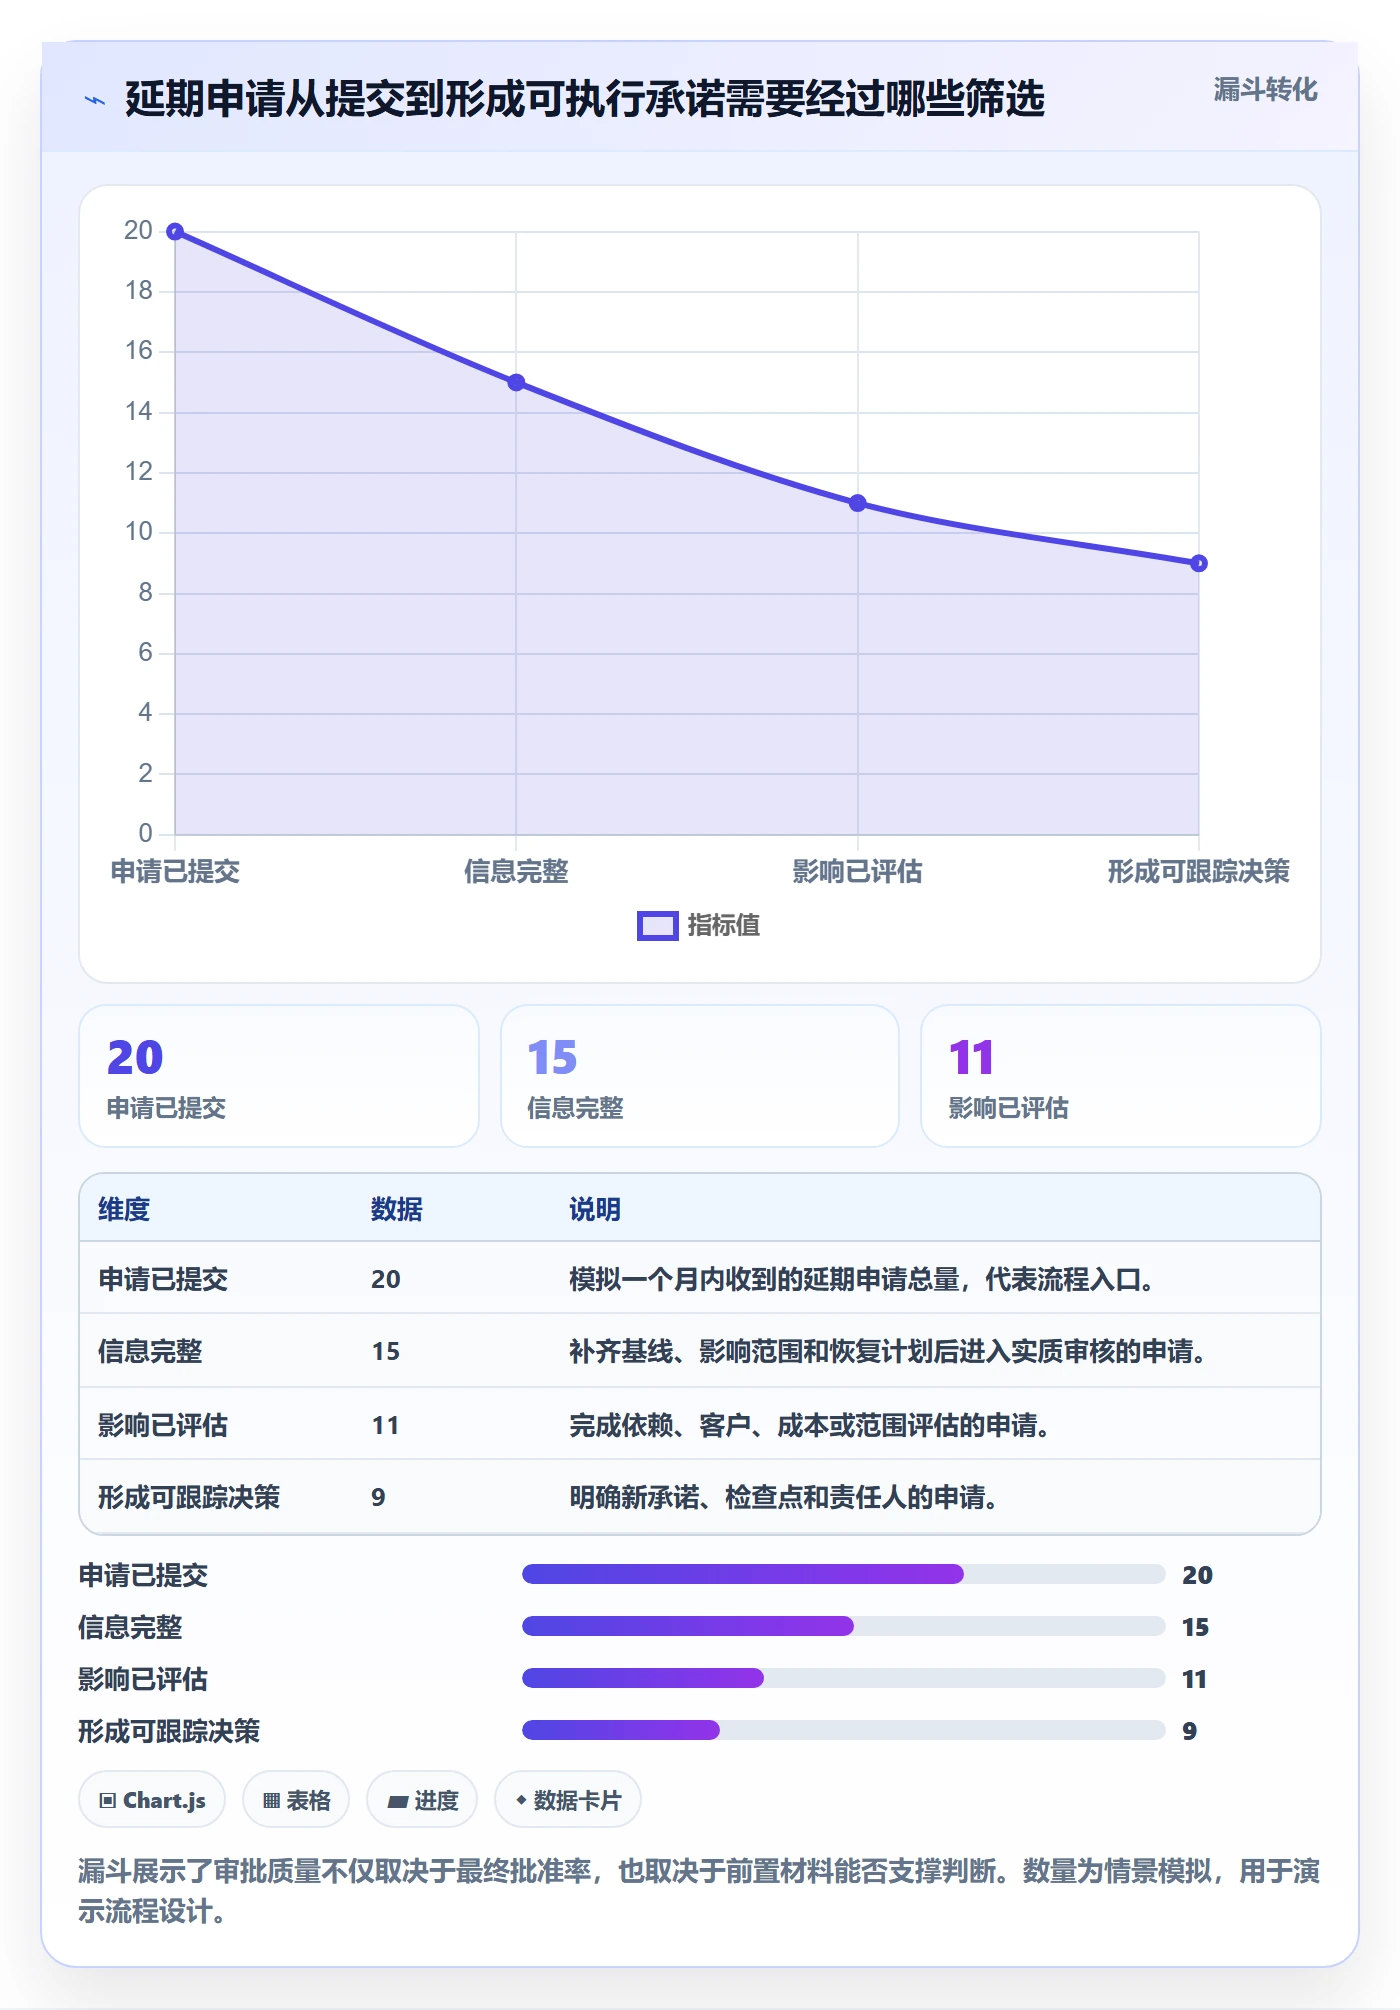Click the lightning bolt icon beside the title
This screenshot has height=2010, width=1400.
point(95,100)
